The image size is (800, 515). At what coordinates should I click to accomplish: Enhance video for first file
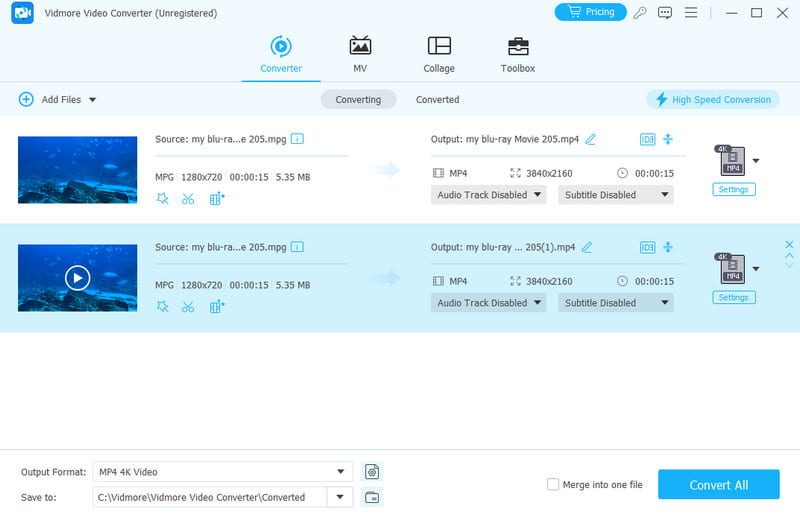[x=217, y=199]
